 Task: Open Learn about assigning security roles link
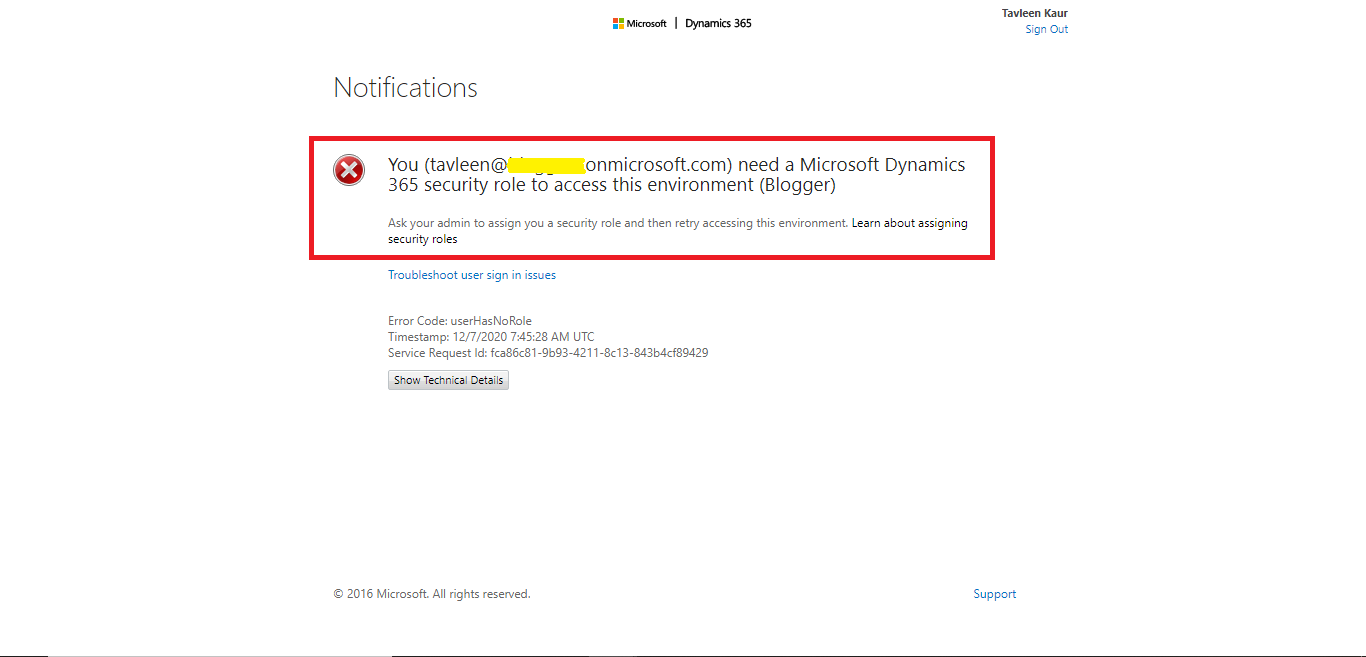[678, 231]
